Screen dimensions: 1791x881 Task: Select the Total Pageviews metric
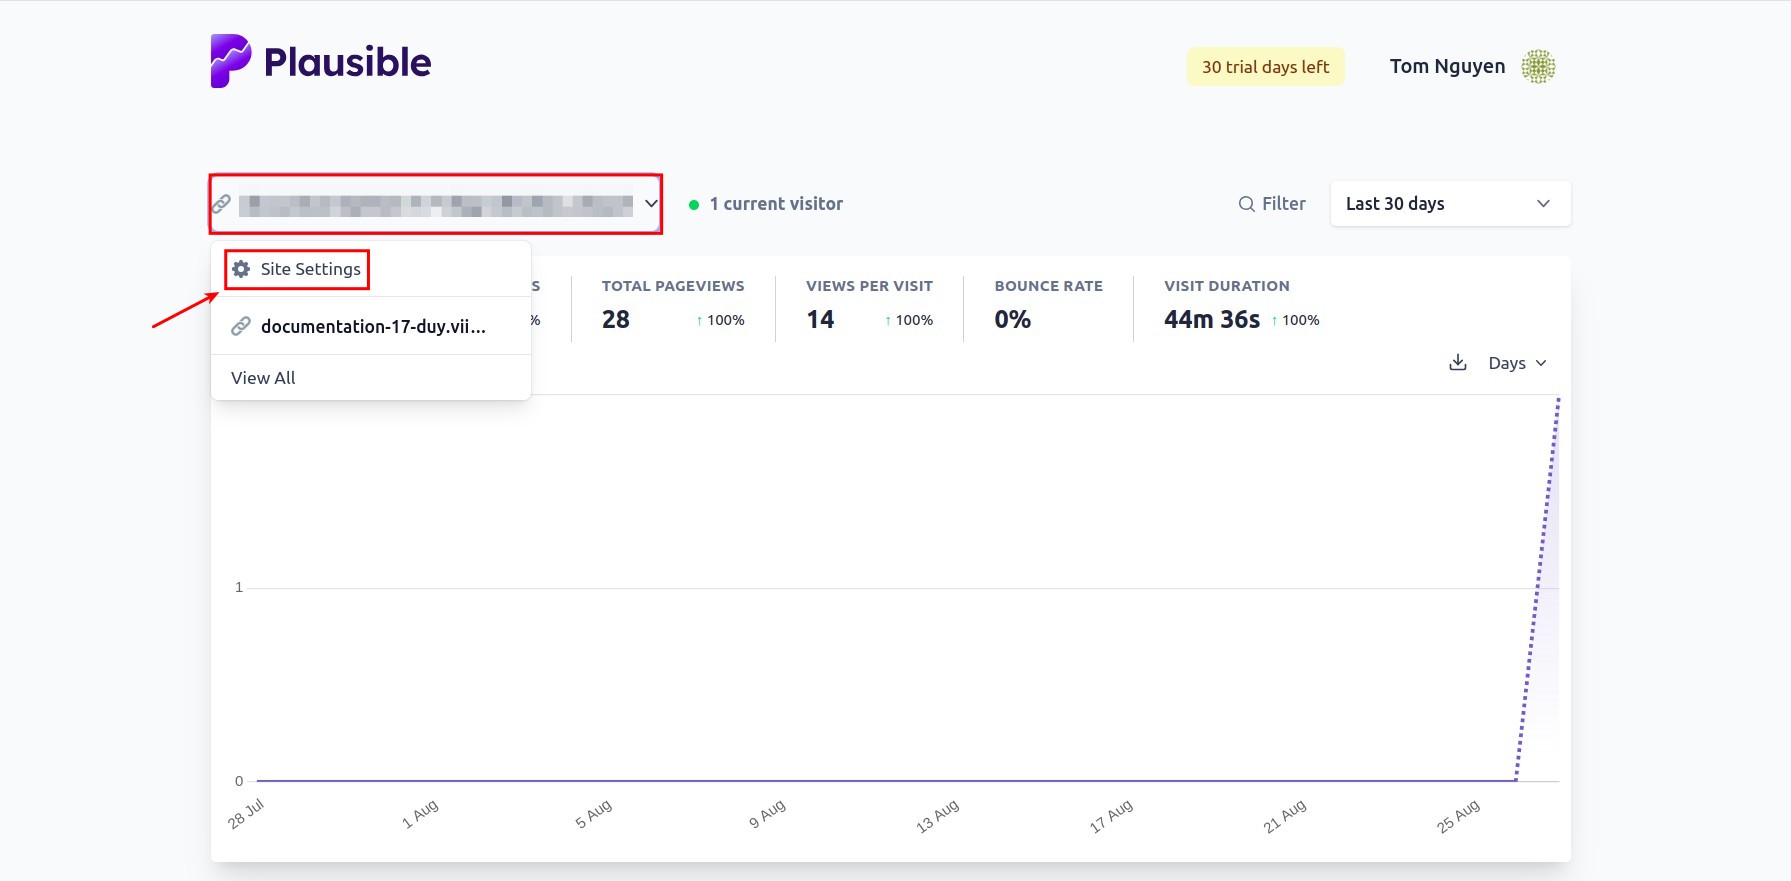click(672, 305)
